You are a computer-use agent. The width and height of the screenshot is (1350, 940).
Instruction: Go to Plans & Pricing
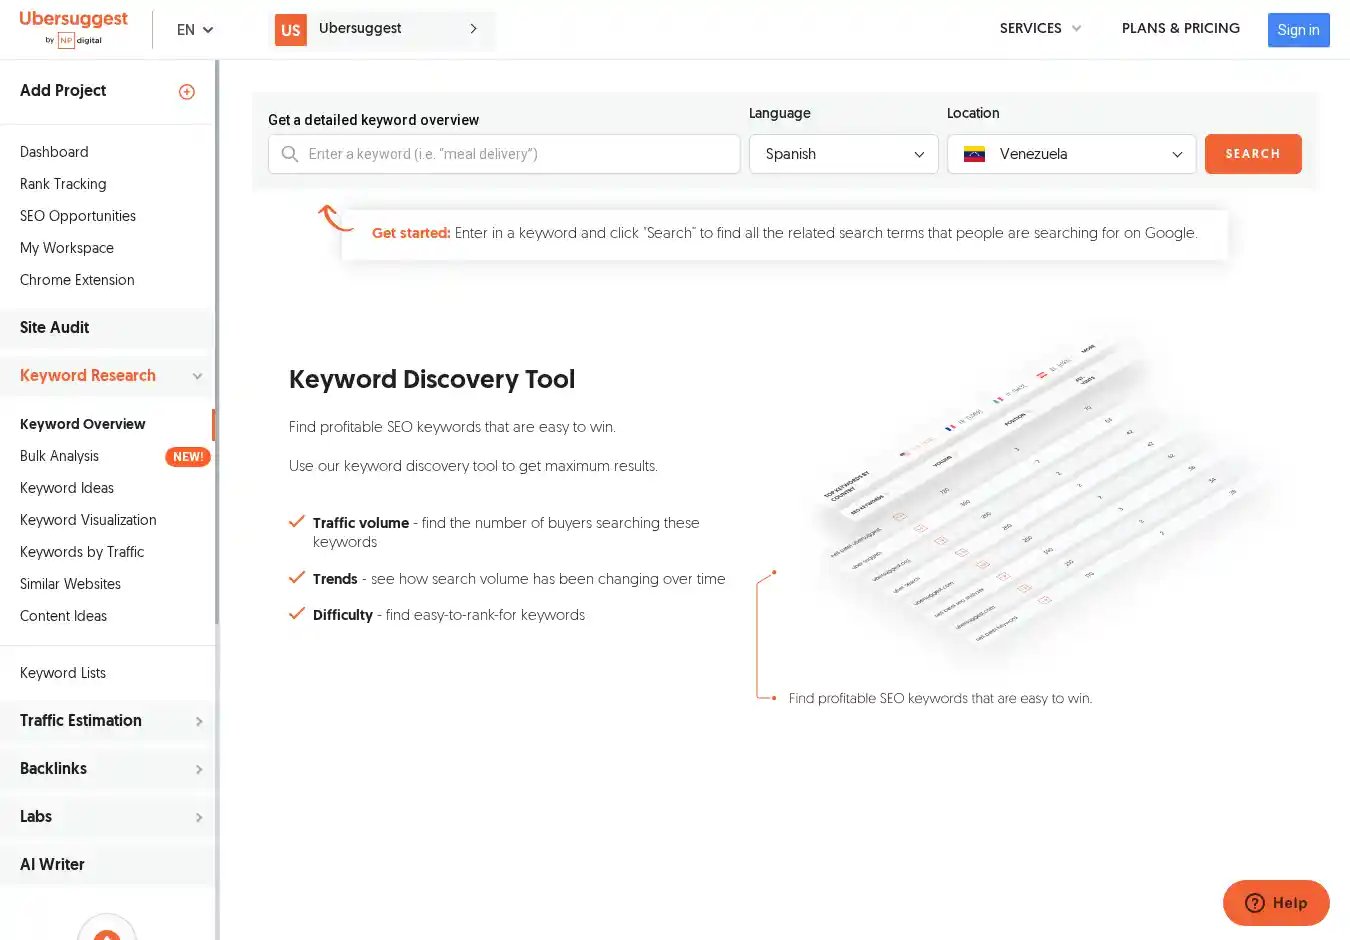1180,28
